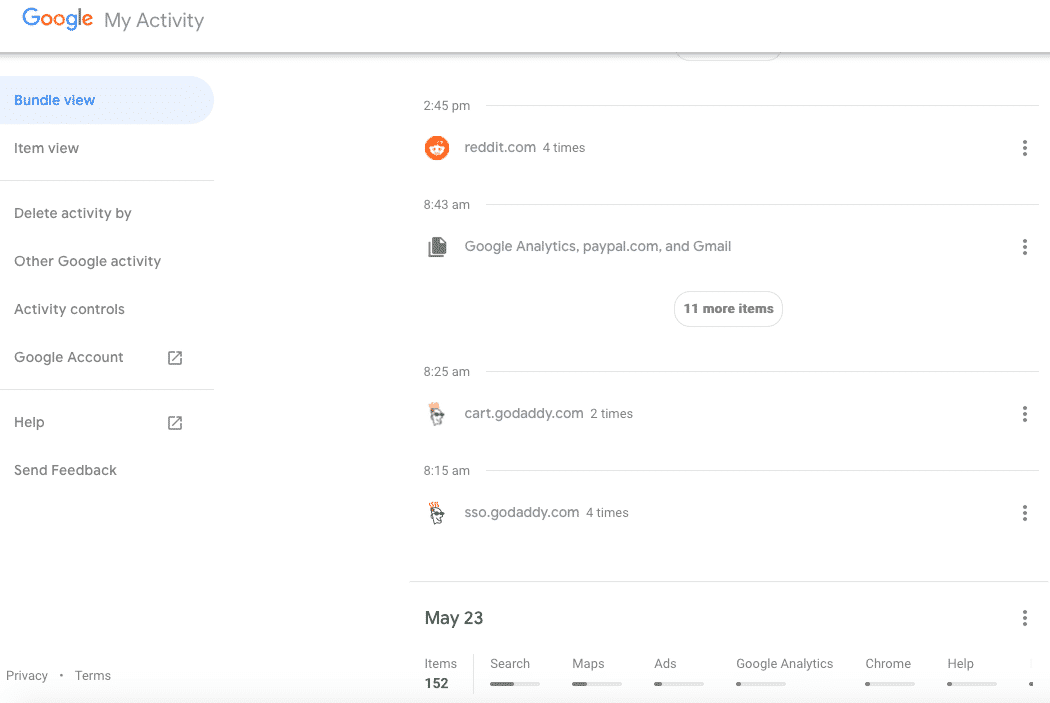This screenshot has height=703, width=1050.
Task: Click the Google Analytics bundle document icon
Action: [x=437, y=247]
